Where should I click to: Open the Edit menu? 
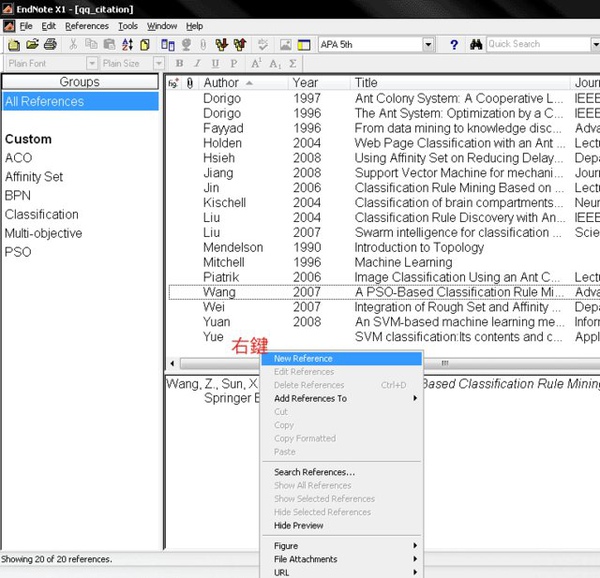[49, 26]
